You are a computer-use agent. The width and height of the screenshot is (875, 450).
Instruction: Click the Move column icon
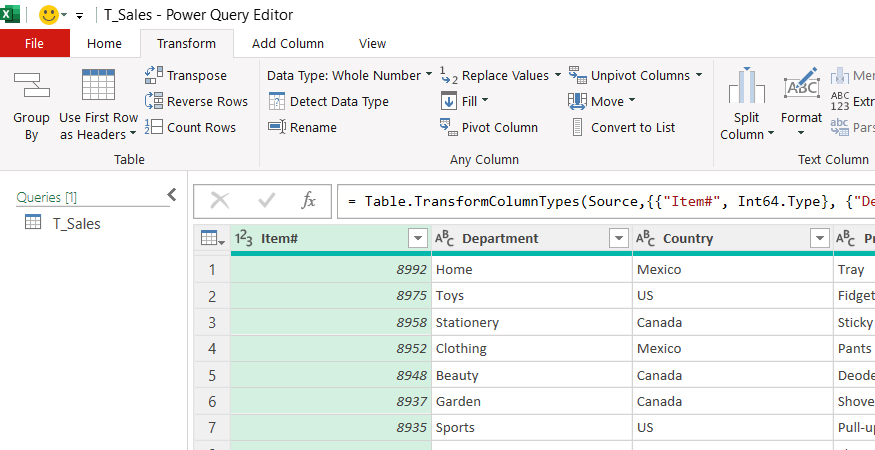[x=578, y=101]
